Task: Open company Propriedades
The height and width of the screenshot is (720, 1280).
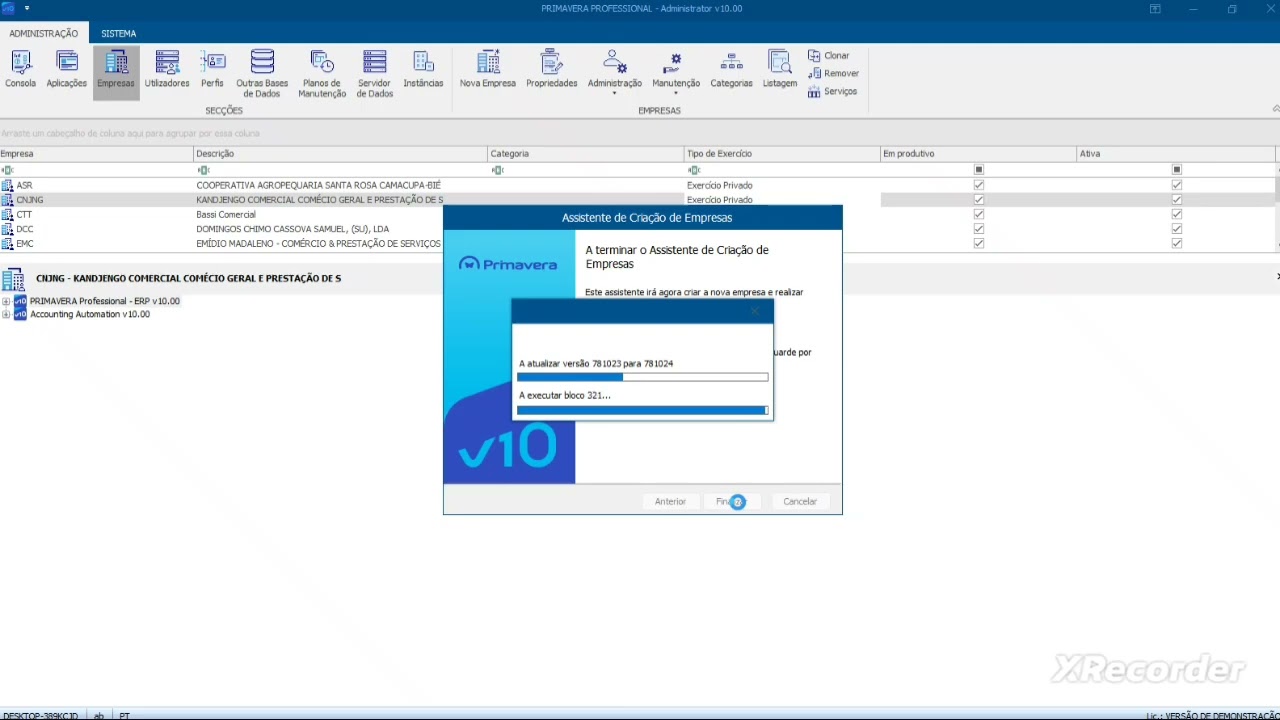Action: pyautogui.click(x=552, y=70)
